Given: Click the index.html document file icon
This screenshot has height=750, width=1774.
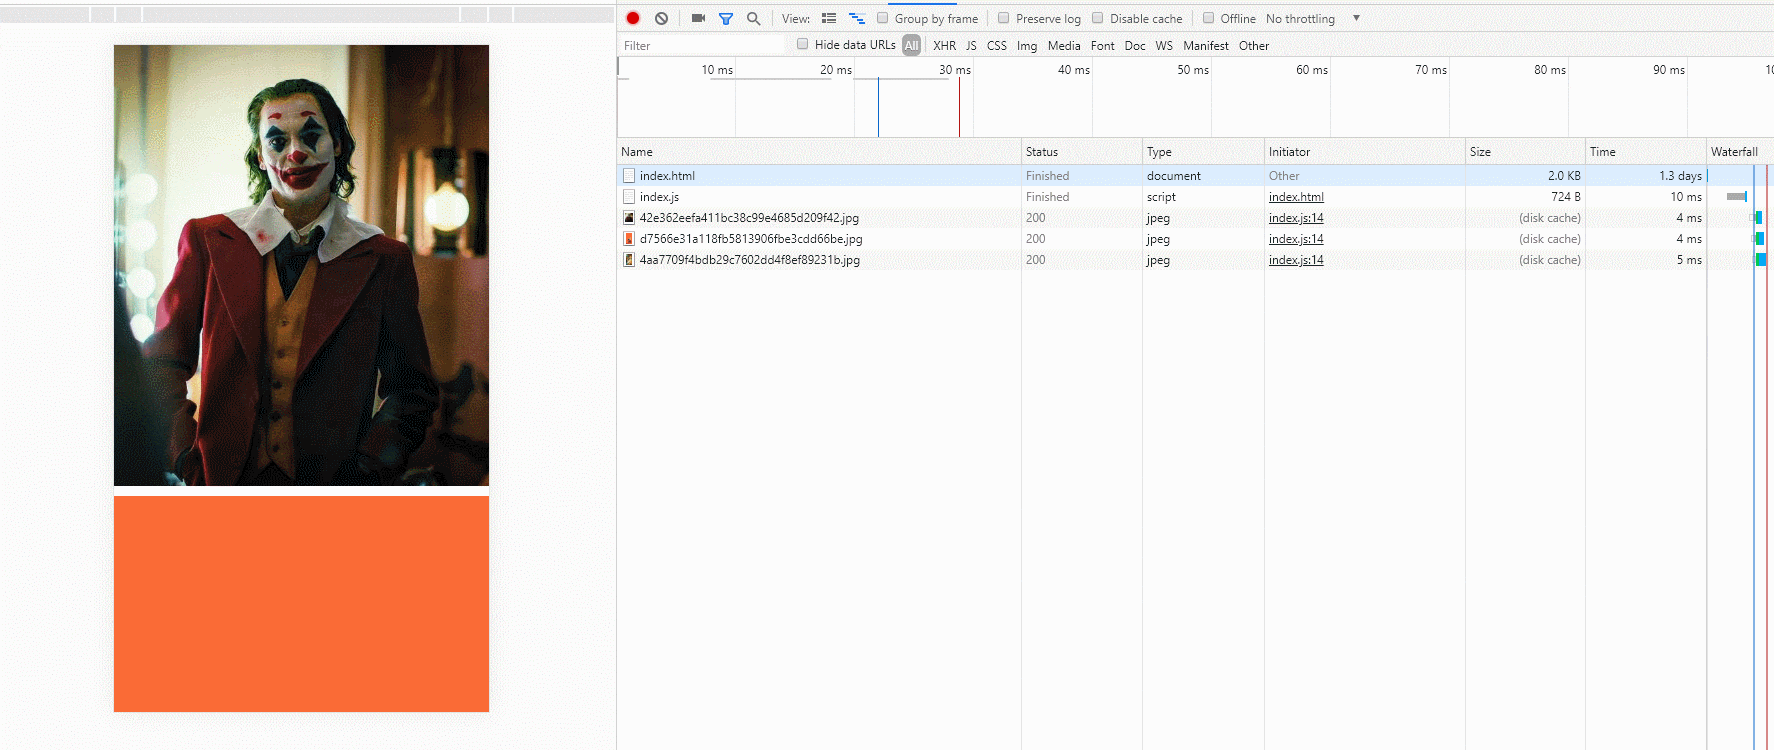Looking at the screenshot, I should pos(629,176).
